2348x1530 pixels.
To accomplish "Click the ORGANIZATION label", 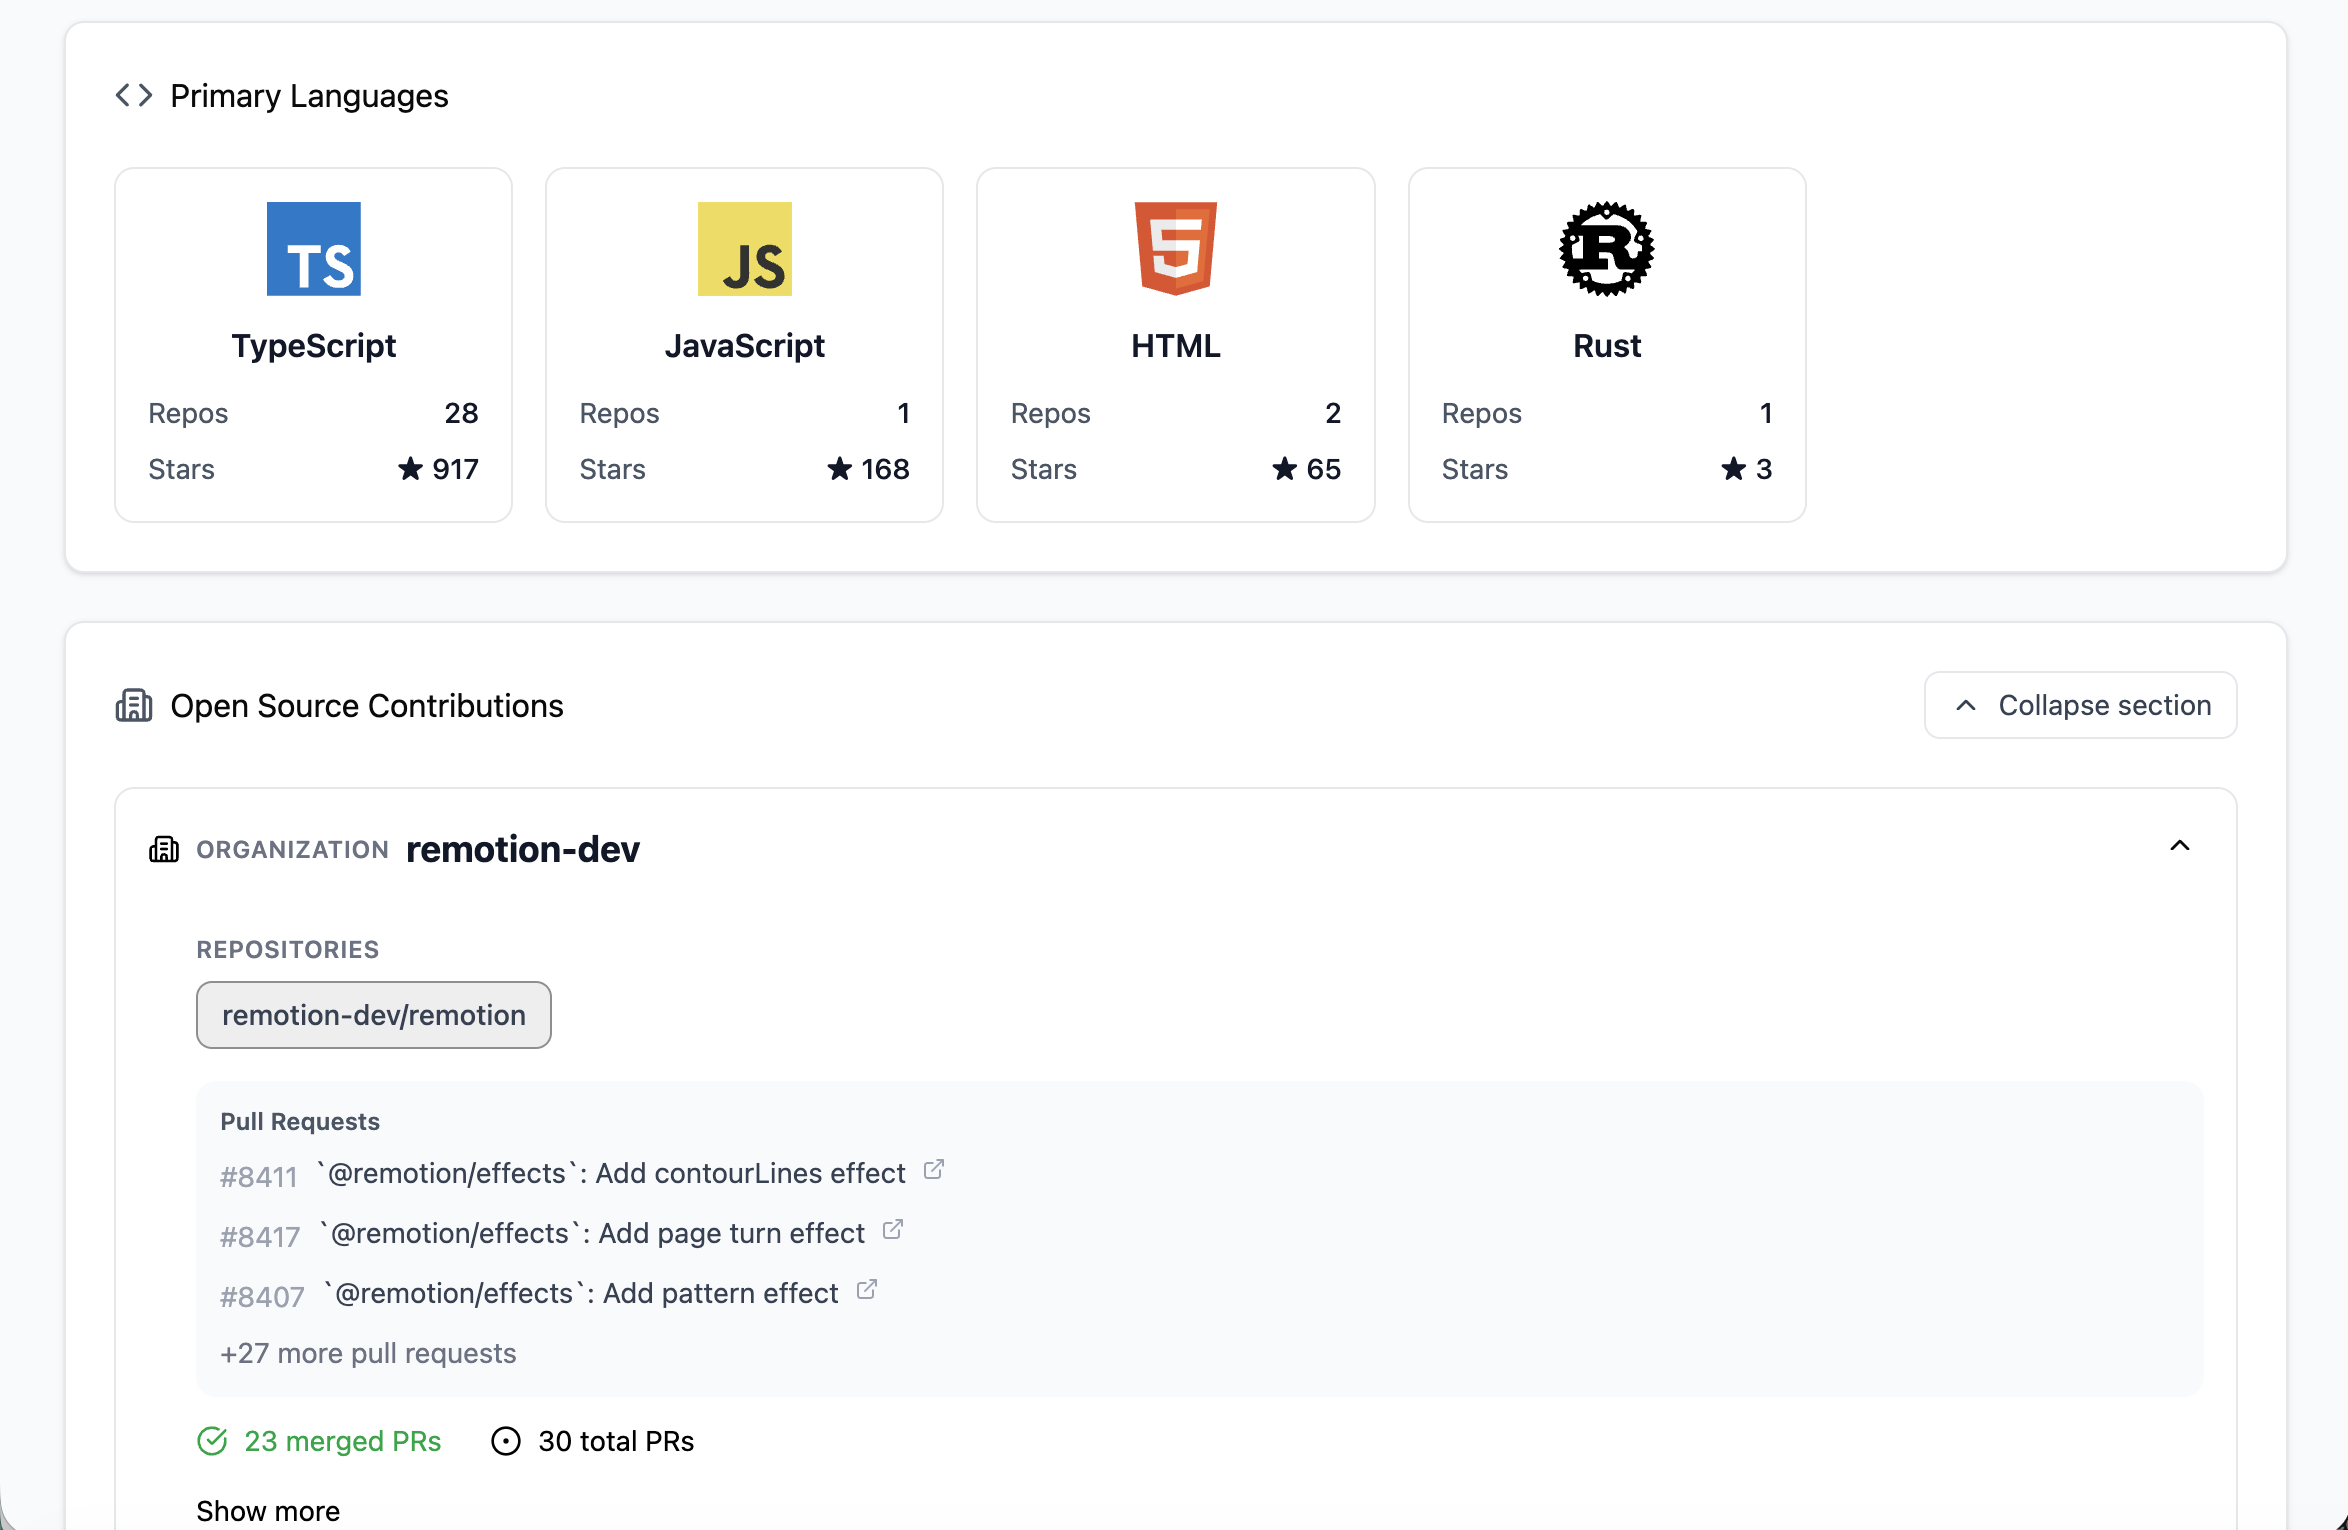I will 292,849.
